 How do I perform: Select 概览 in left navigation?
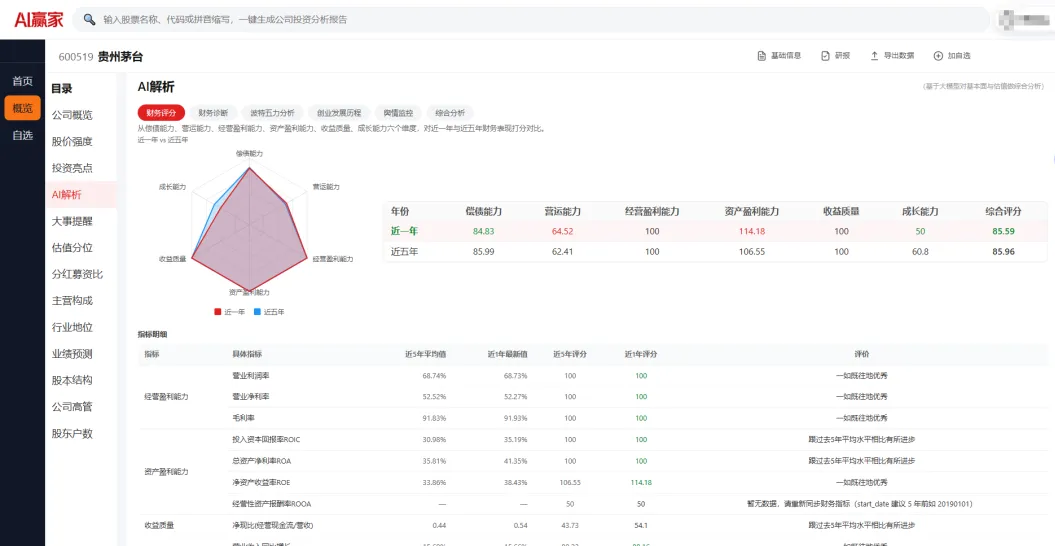pyautogui.click(x=22, y=108)
